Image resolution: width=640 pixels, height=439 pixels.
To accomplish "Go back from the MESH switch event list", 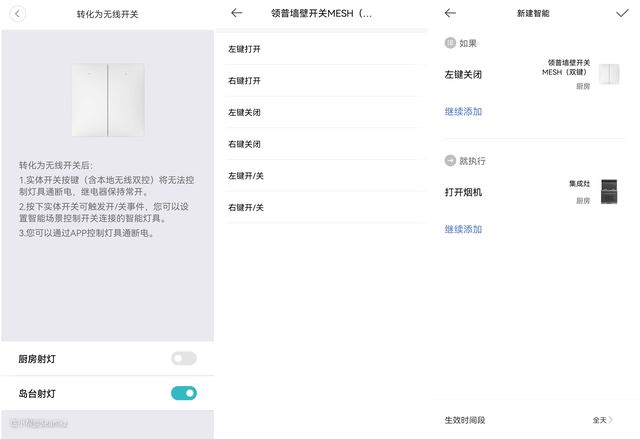I will click(x=236, y=14).
